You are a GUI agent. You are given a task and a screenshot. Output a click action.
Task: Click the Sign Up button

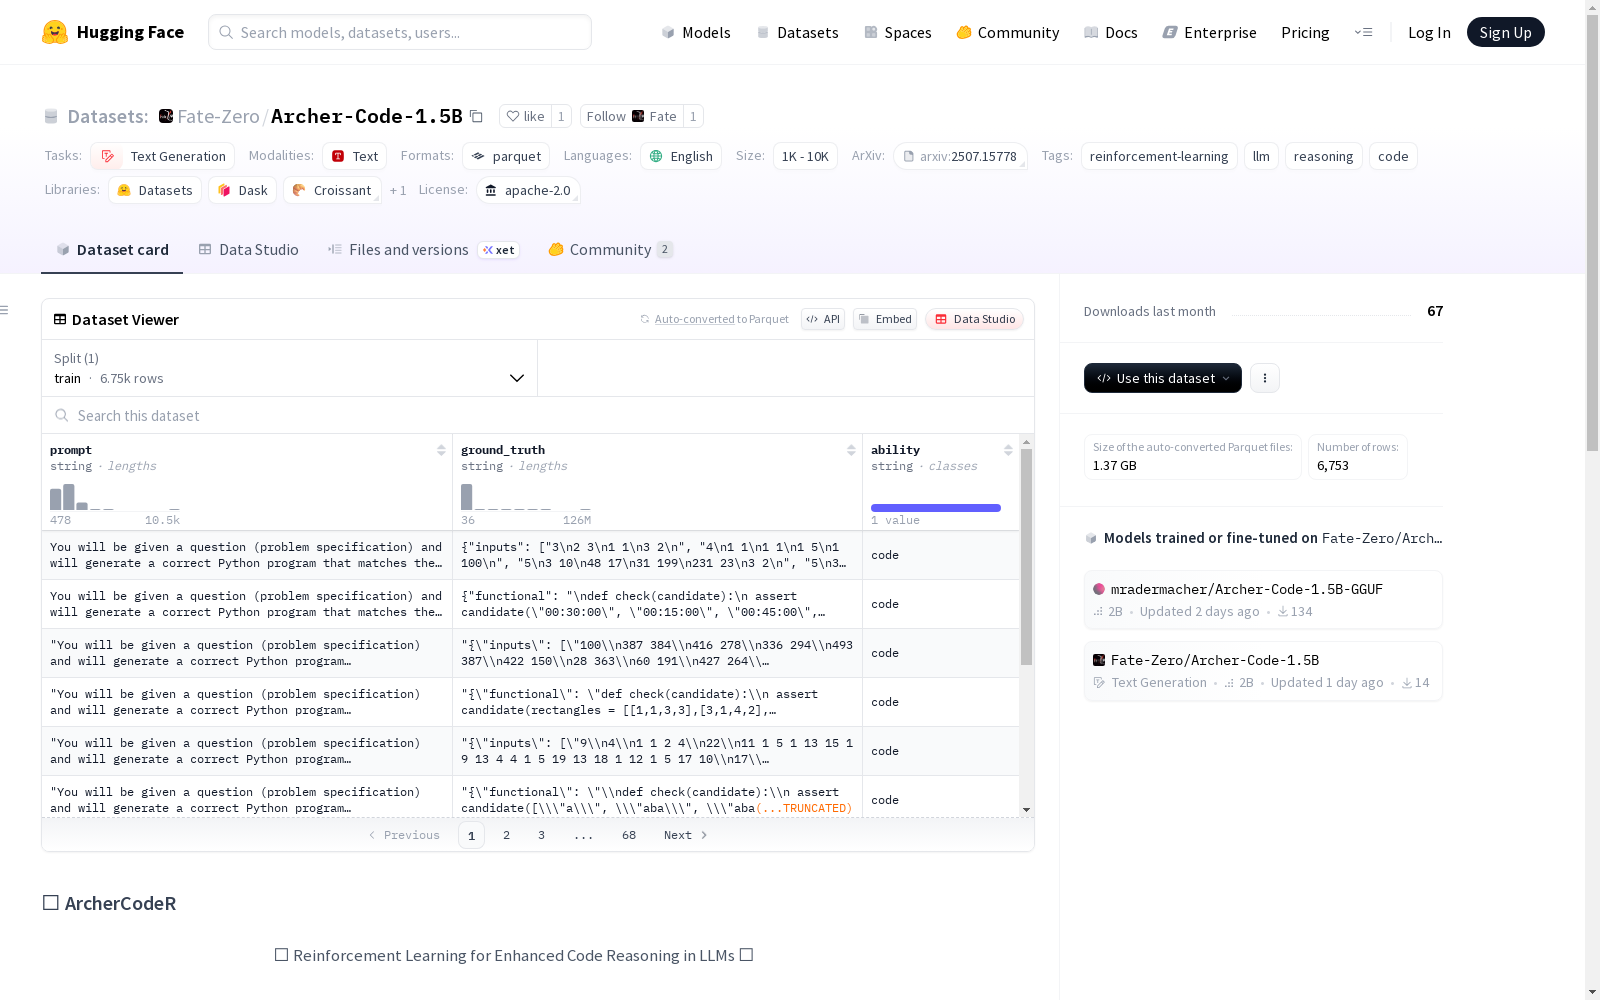[x=1506, y=32]
